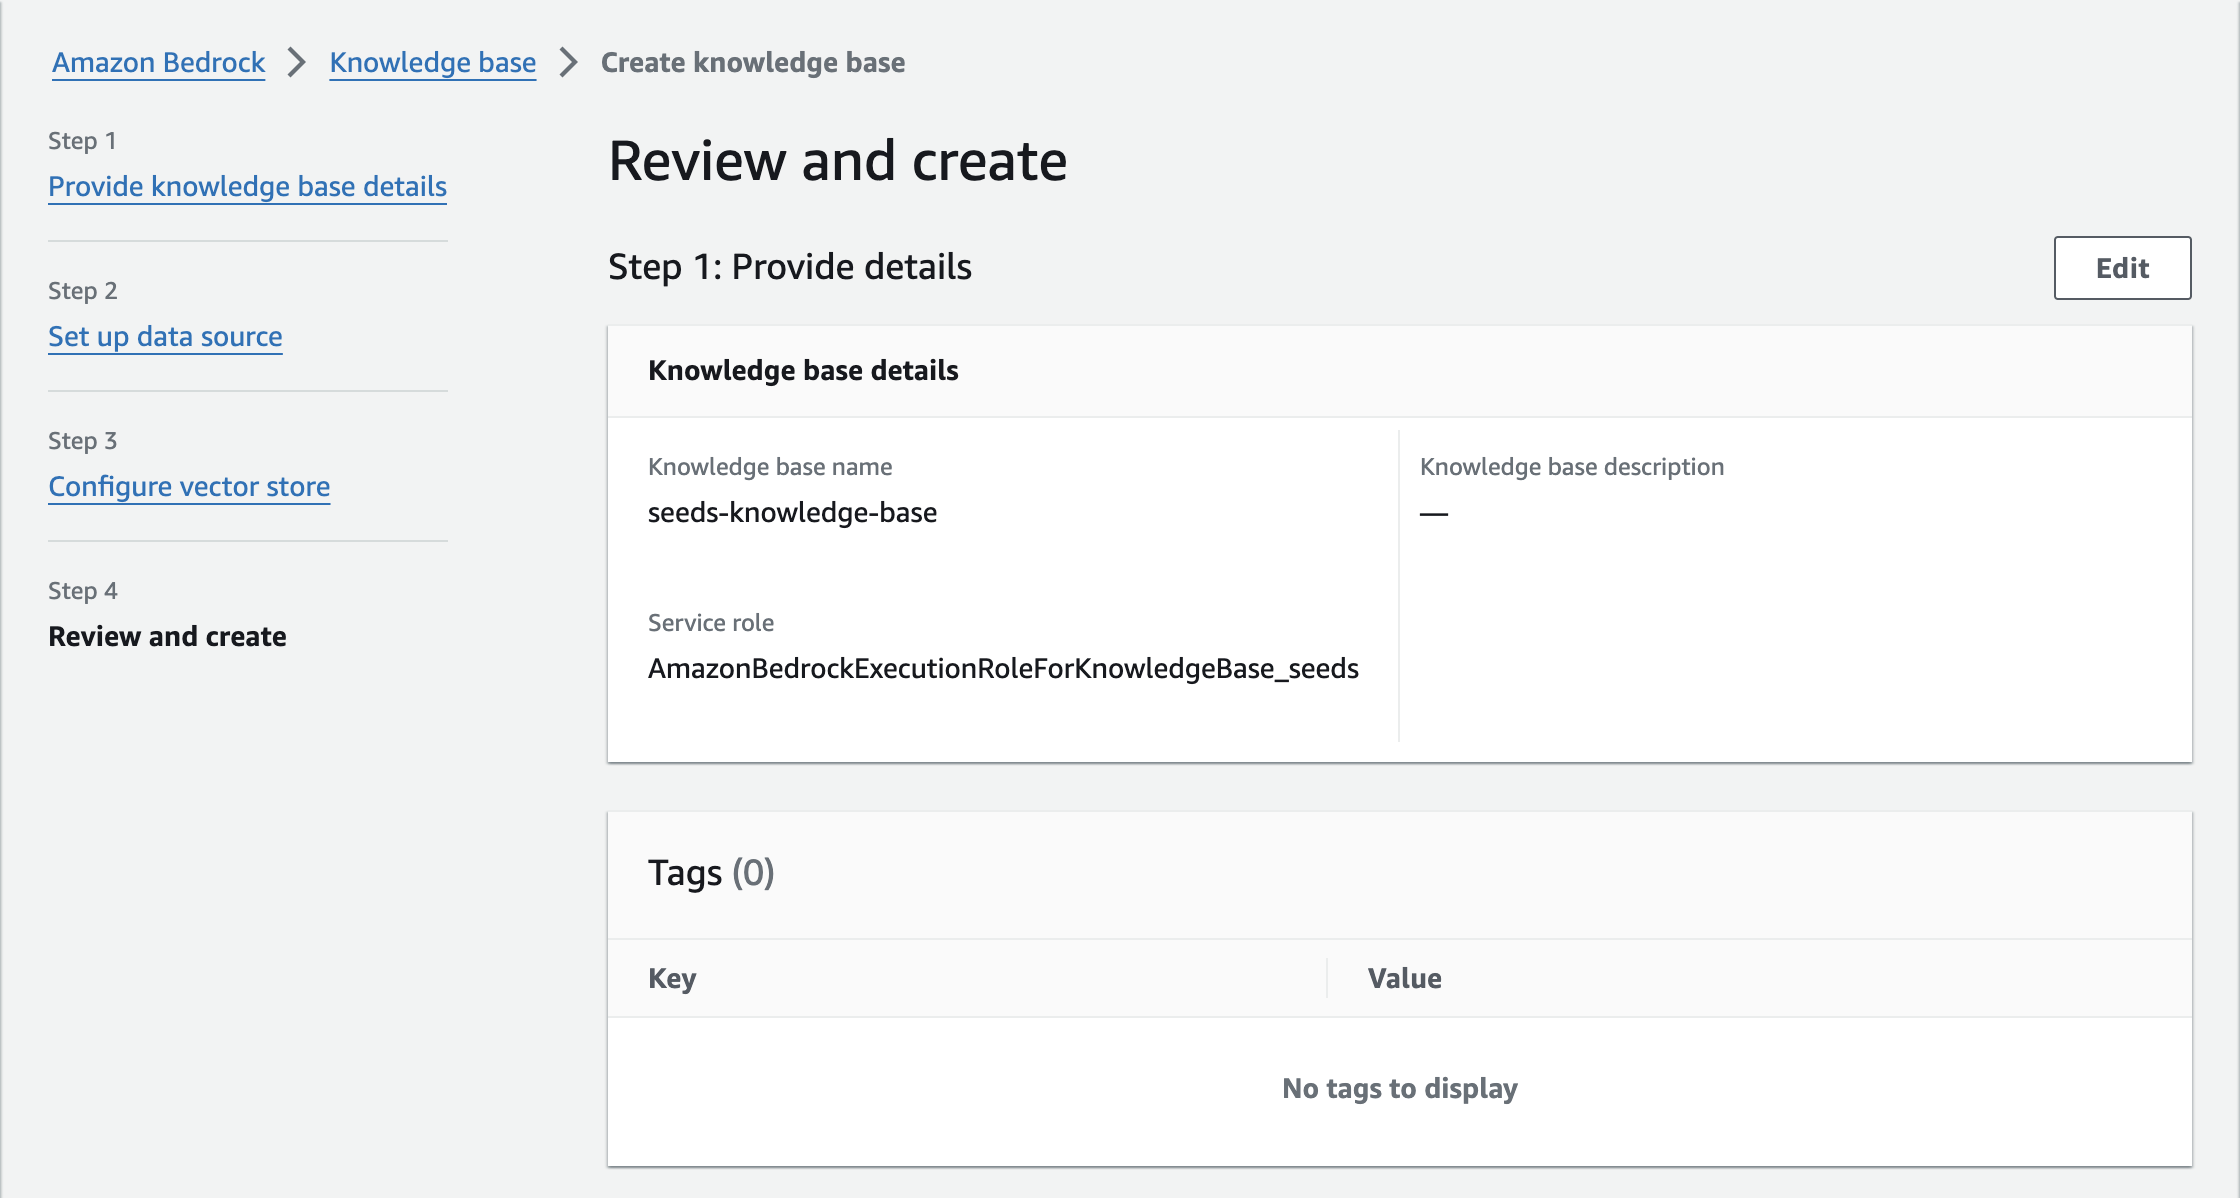The image size is (2240, 1198).
Task: Select the seeds-knowledge-base name value
Action: pyautogui.click(x=792, y=512)
